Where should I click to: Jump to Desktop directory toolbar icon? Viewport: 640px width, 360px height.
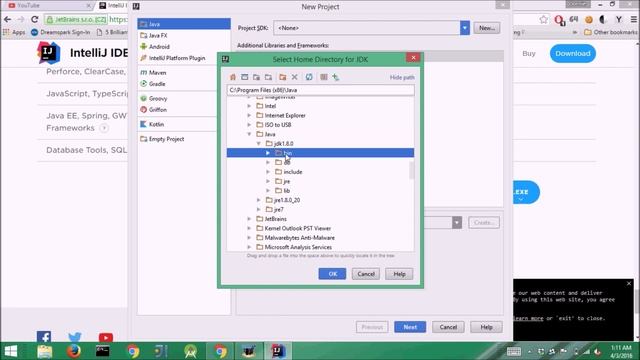[x=244, y=77]
